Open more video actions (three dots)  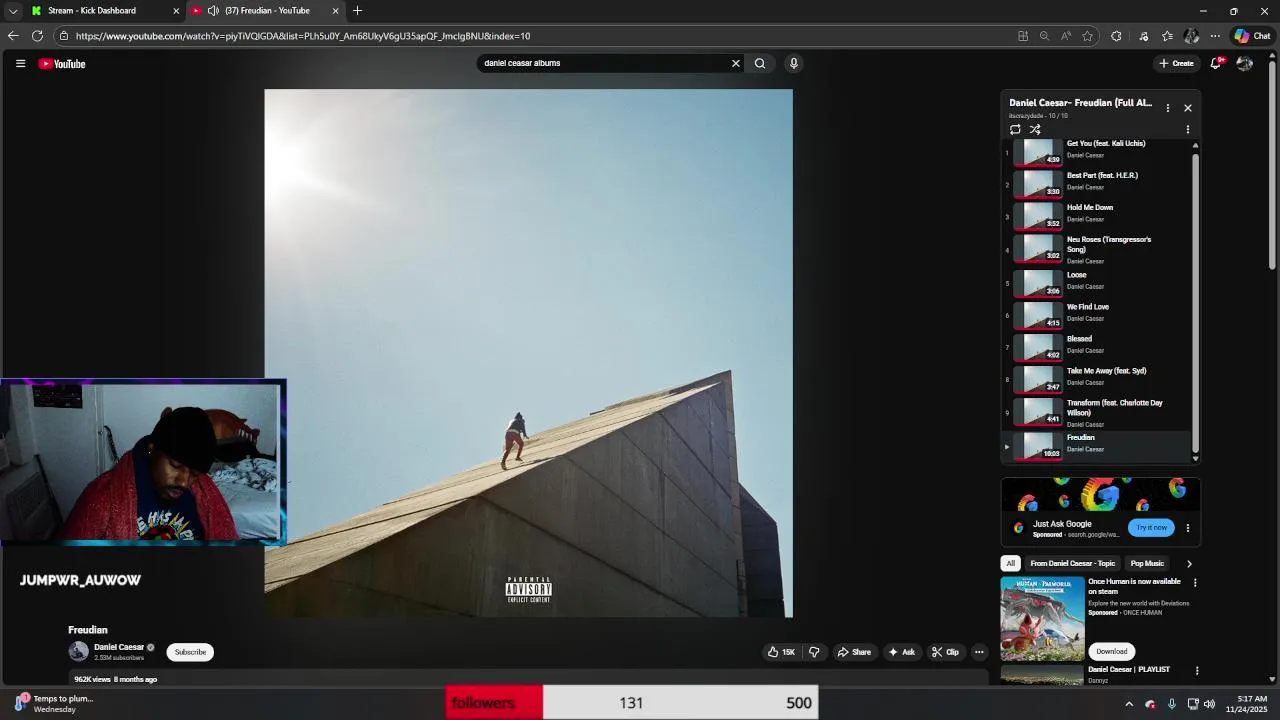(x=979, y=652)
